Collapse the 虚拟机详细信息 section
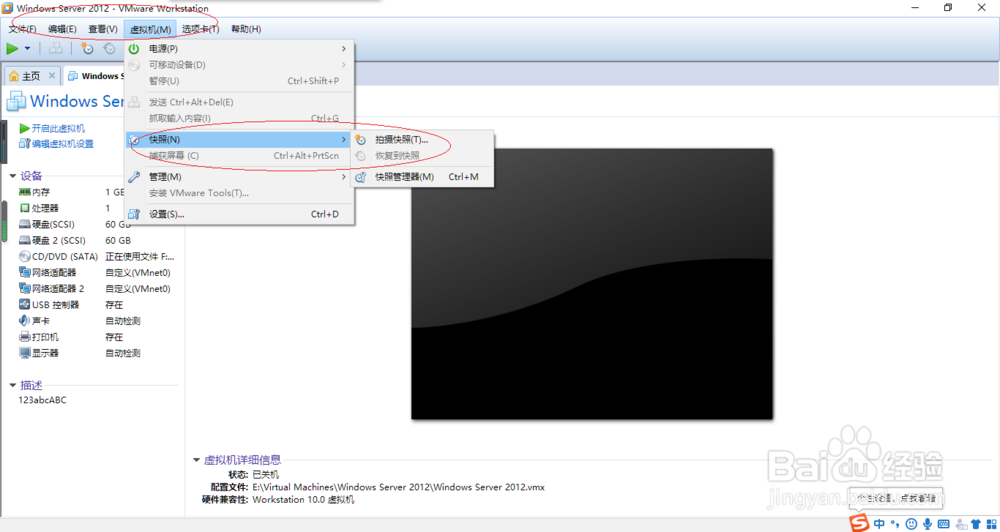This screenshot has height=532, width=1000. click(x=196, y=460)
